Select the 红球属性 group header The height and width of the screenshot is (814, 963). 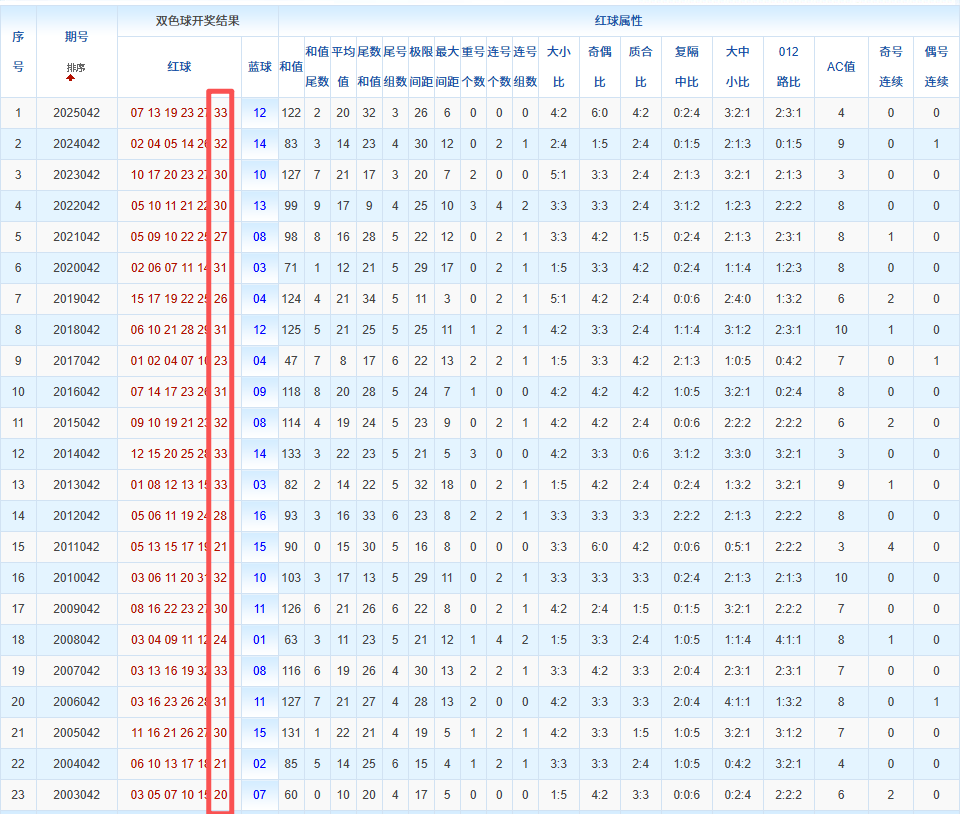coord(618,21)
